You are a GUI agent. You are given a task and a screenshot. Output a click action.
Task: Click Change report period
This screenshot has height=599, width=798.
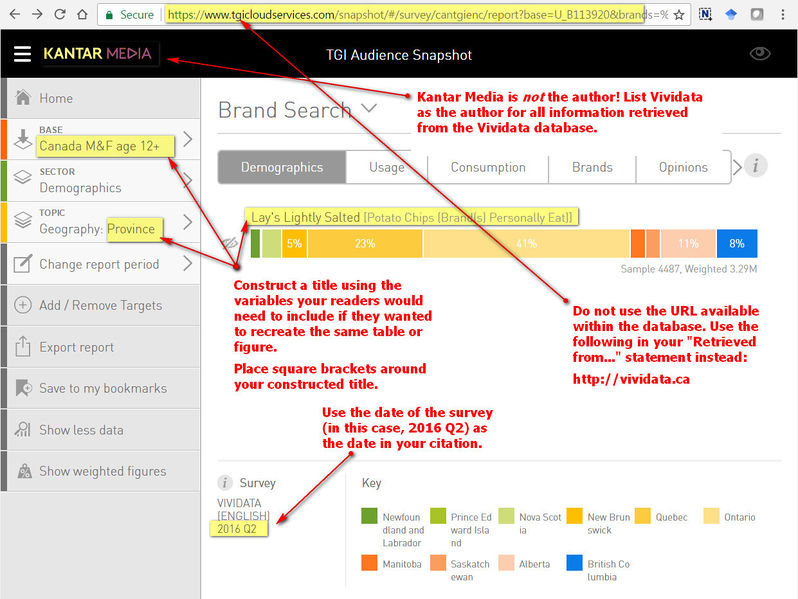(99, 265)
